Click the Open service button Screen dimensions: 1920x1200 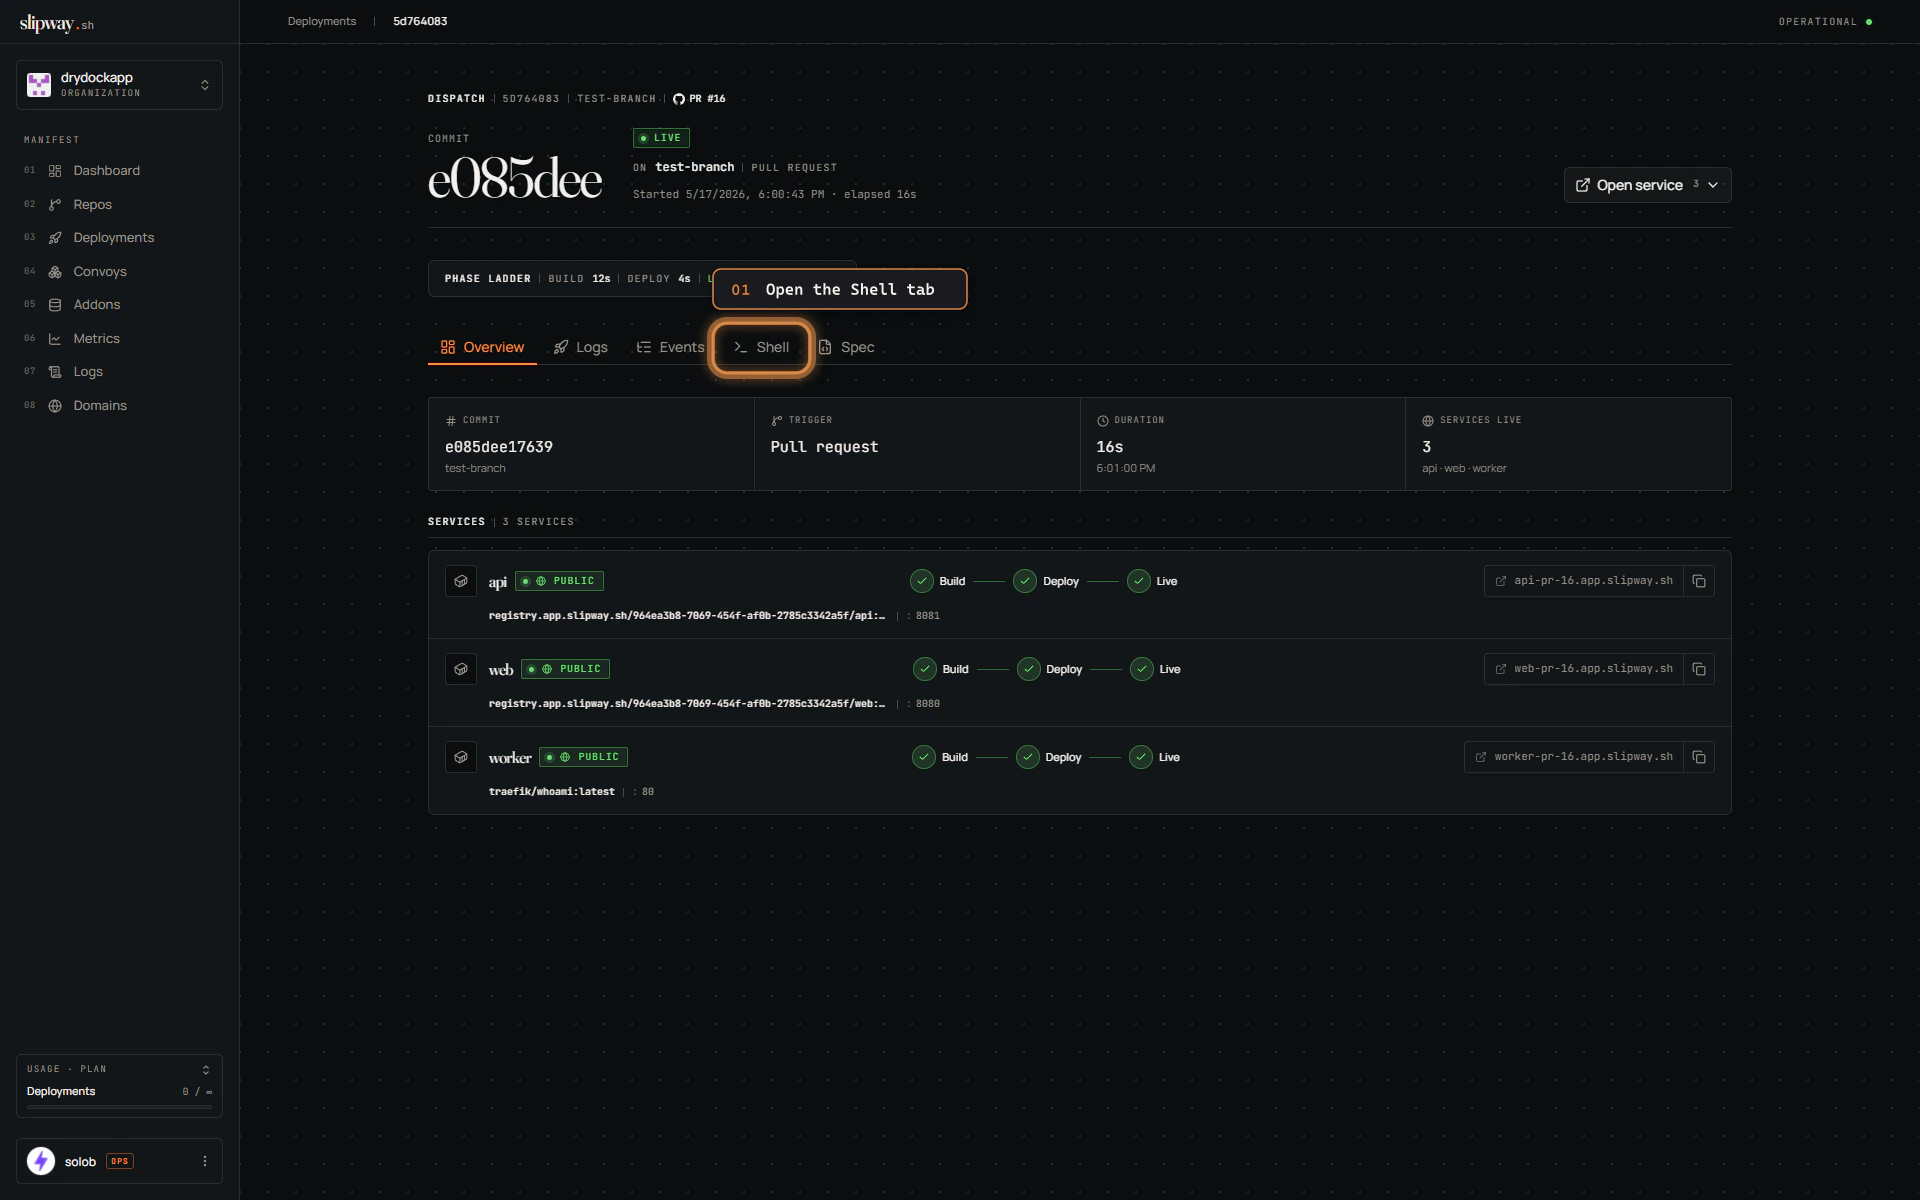coord(1647,185)
